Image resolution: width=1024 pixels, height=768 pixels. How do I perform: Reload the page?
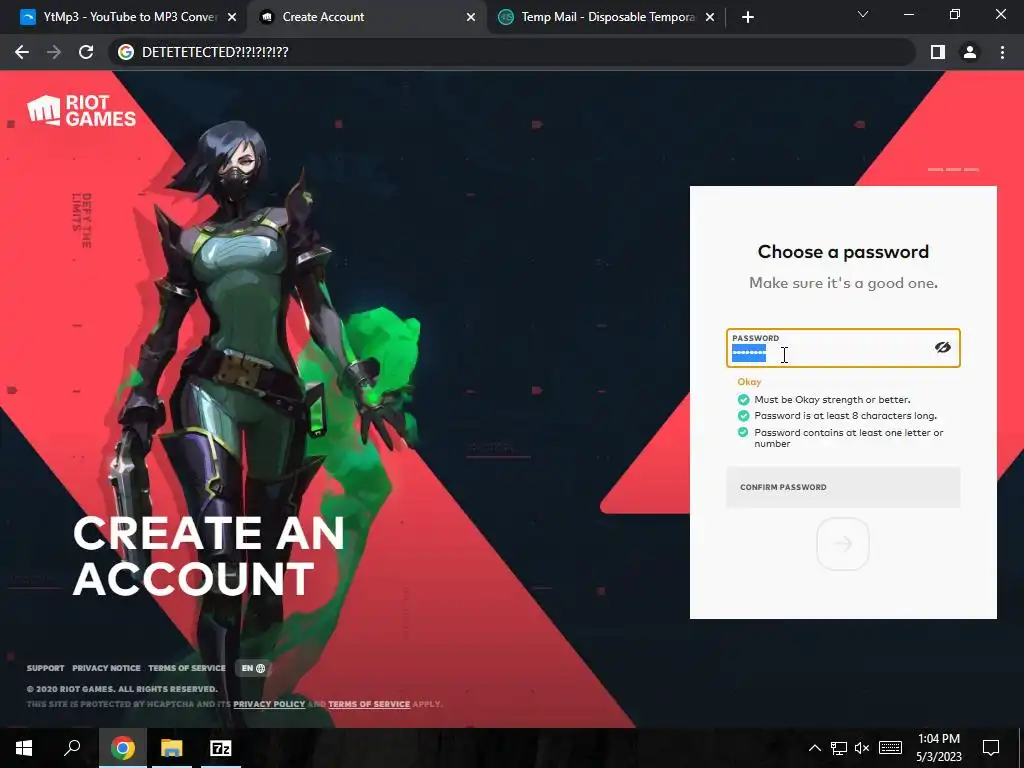pos(86,52)
